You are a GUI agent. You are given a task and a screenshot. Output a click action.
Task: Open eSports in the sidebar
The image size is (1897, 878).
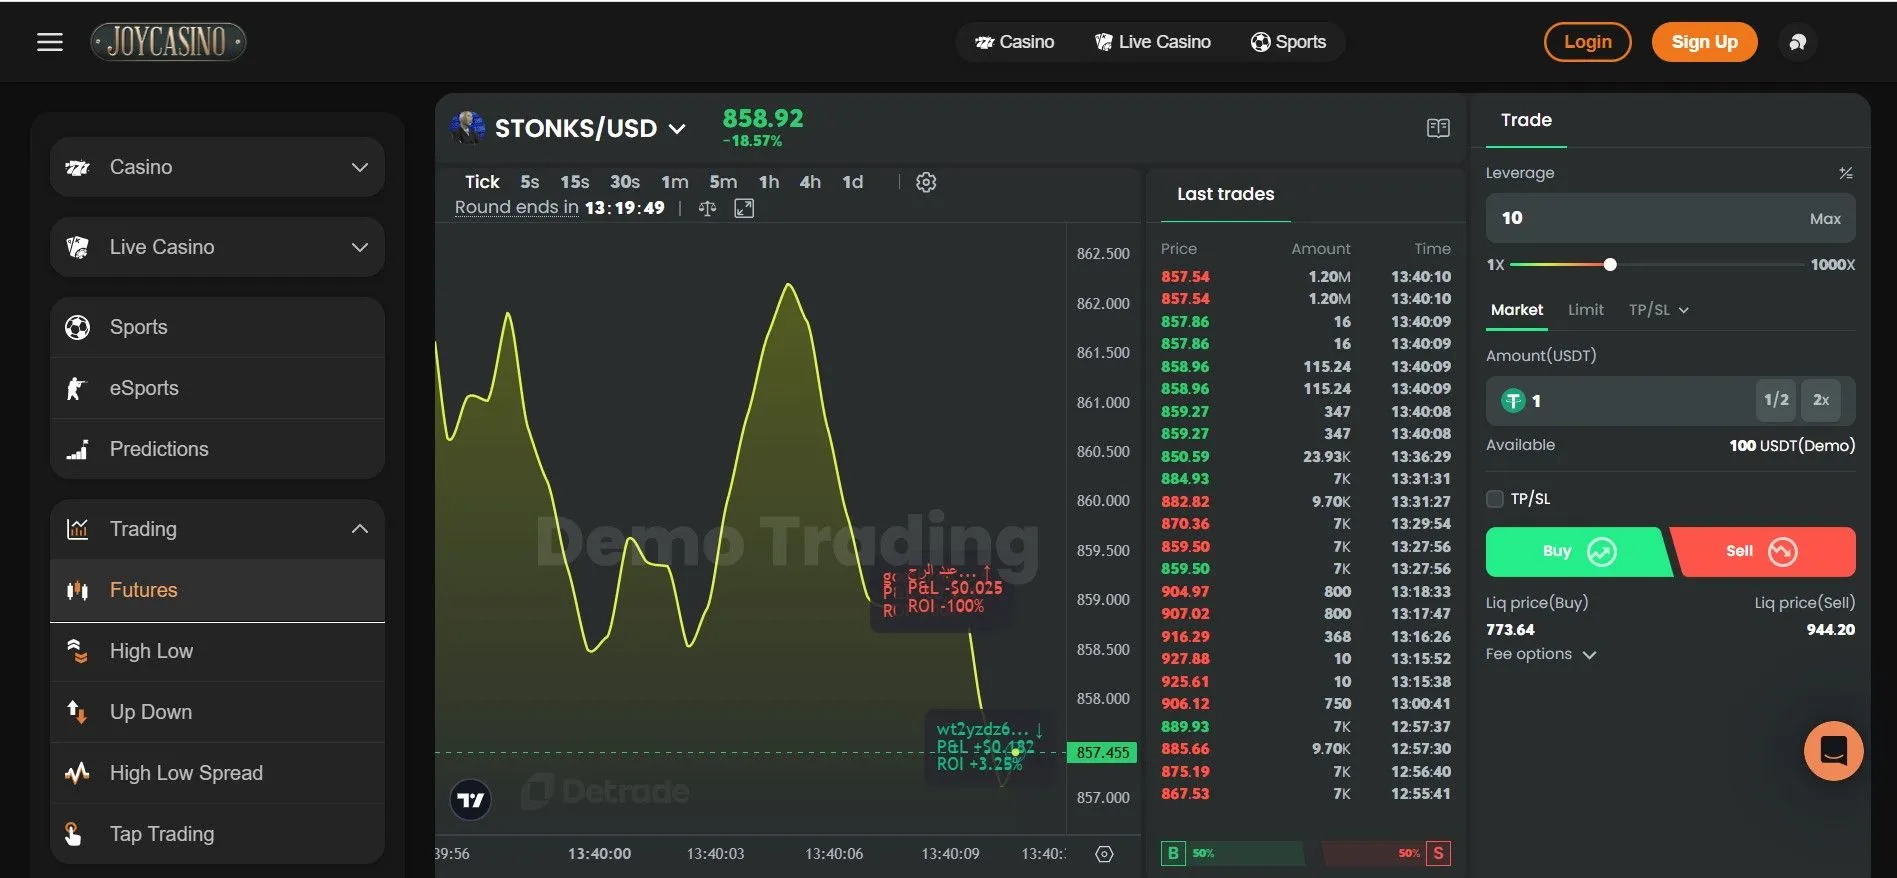tap(217, 388)
